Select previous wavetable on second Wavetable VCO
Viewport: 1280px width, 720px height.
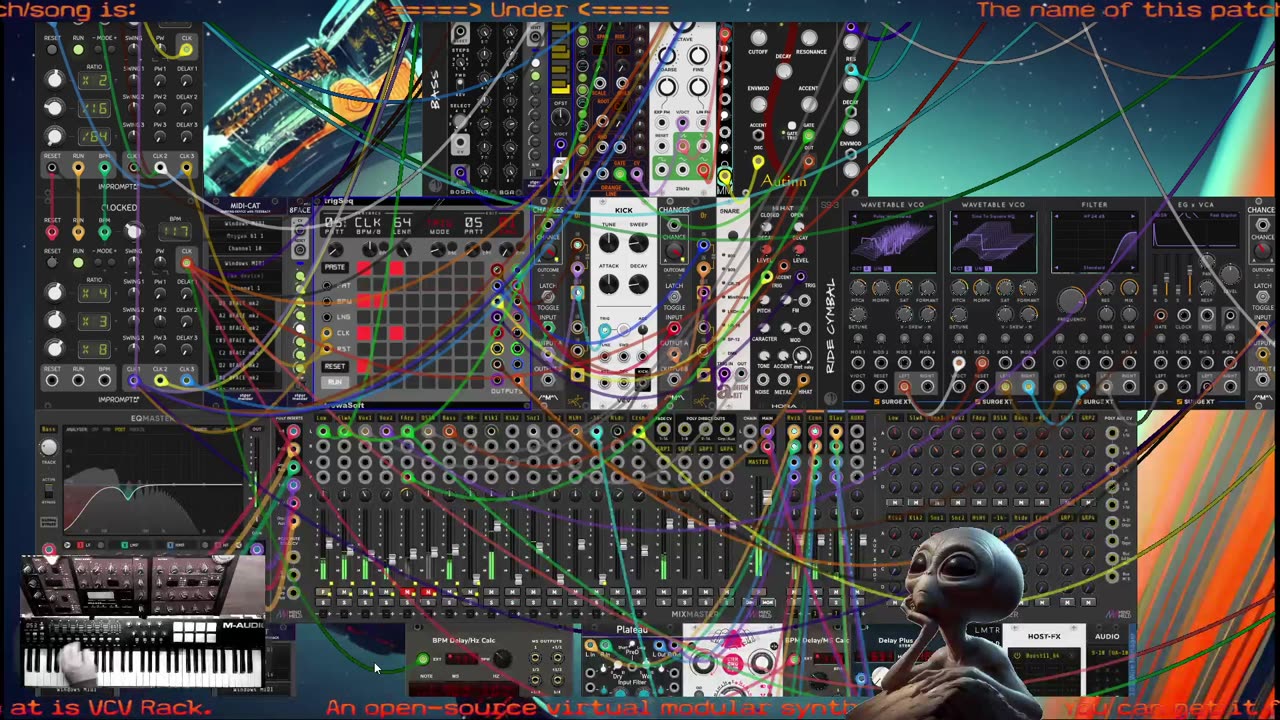(x=954, y=216)
